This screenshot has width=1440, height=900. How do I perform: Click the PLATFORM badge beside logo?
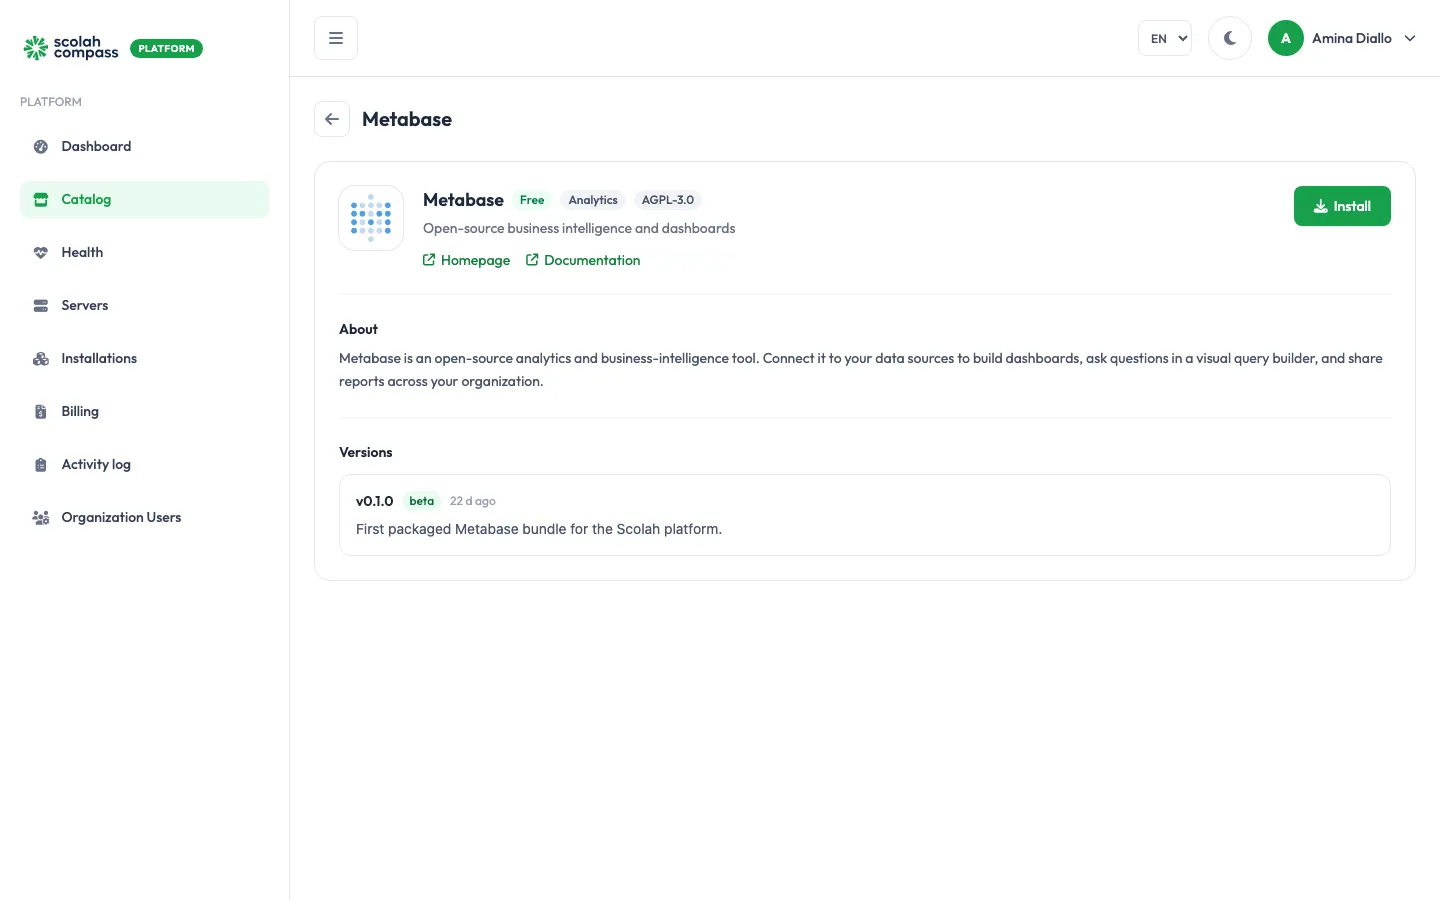point(166,48)
